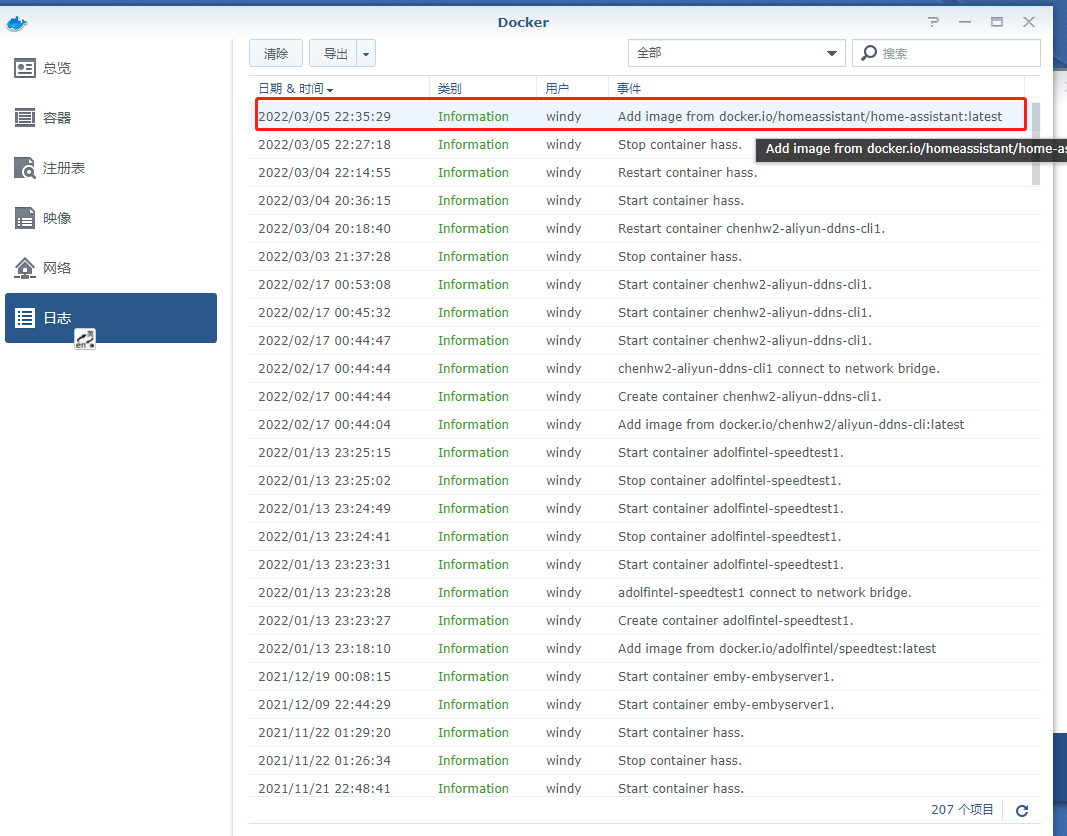The height and width of the screenshot is (836, 1067).
Task: Open the 全部 filter dropdown
Action: (736, 53)
